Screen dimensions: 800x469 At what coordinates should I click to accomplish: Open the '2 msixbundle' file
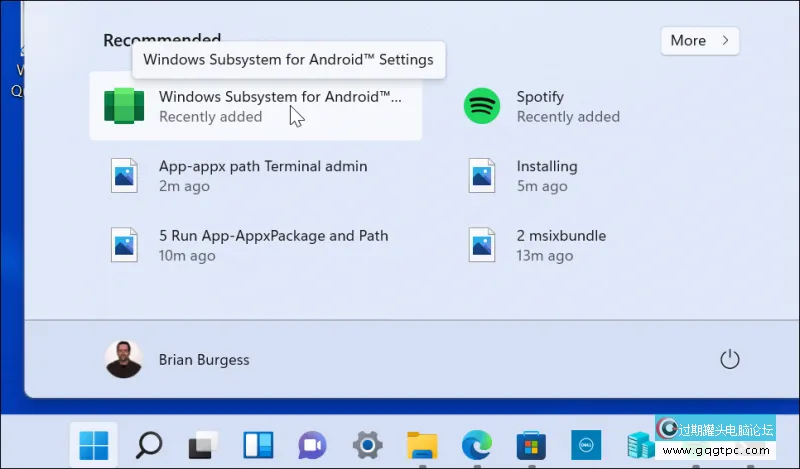point(560,246)
